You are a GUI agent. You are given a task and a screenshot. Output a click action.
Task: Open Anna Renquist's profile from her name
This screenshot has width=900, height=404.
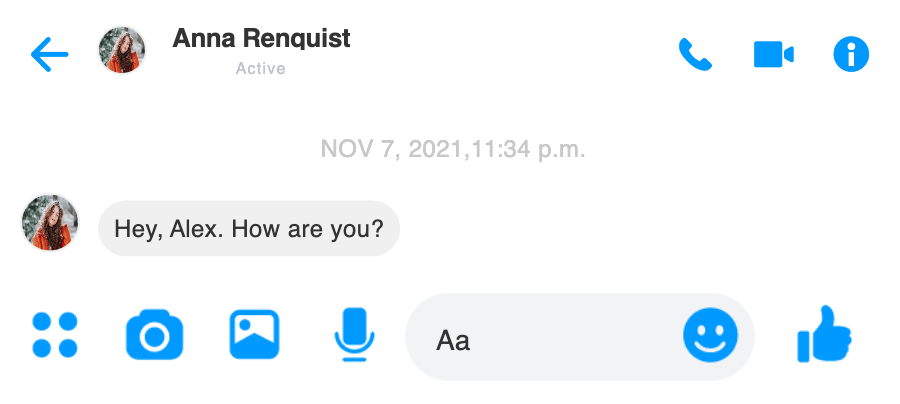click(x=261, y=39)
